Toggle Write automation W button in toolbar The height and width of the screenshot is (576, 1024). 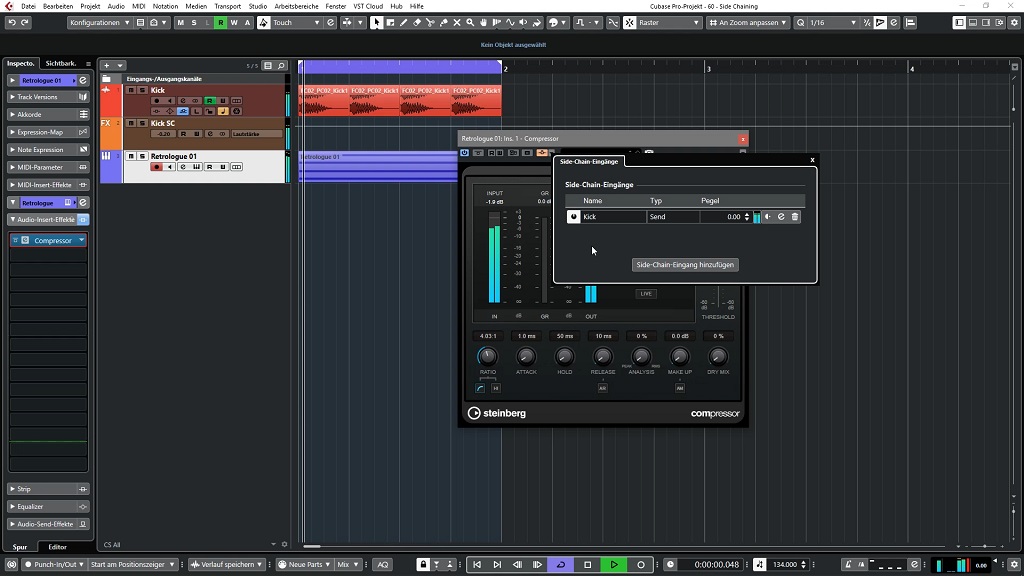click(234, 23)
